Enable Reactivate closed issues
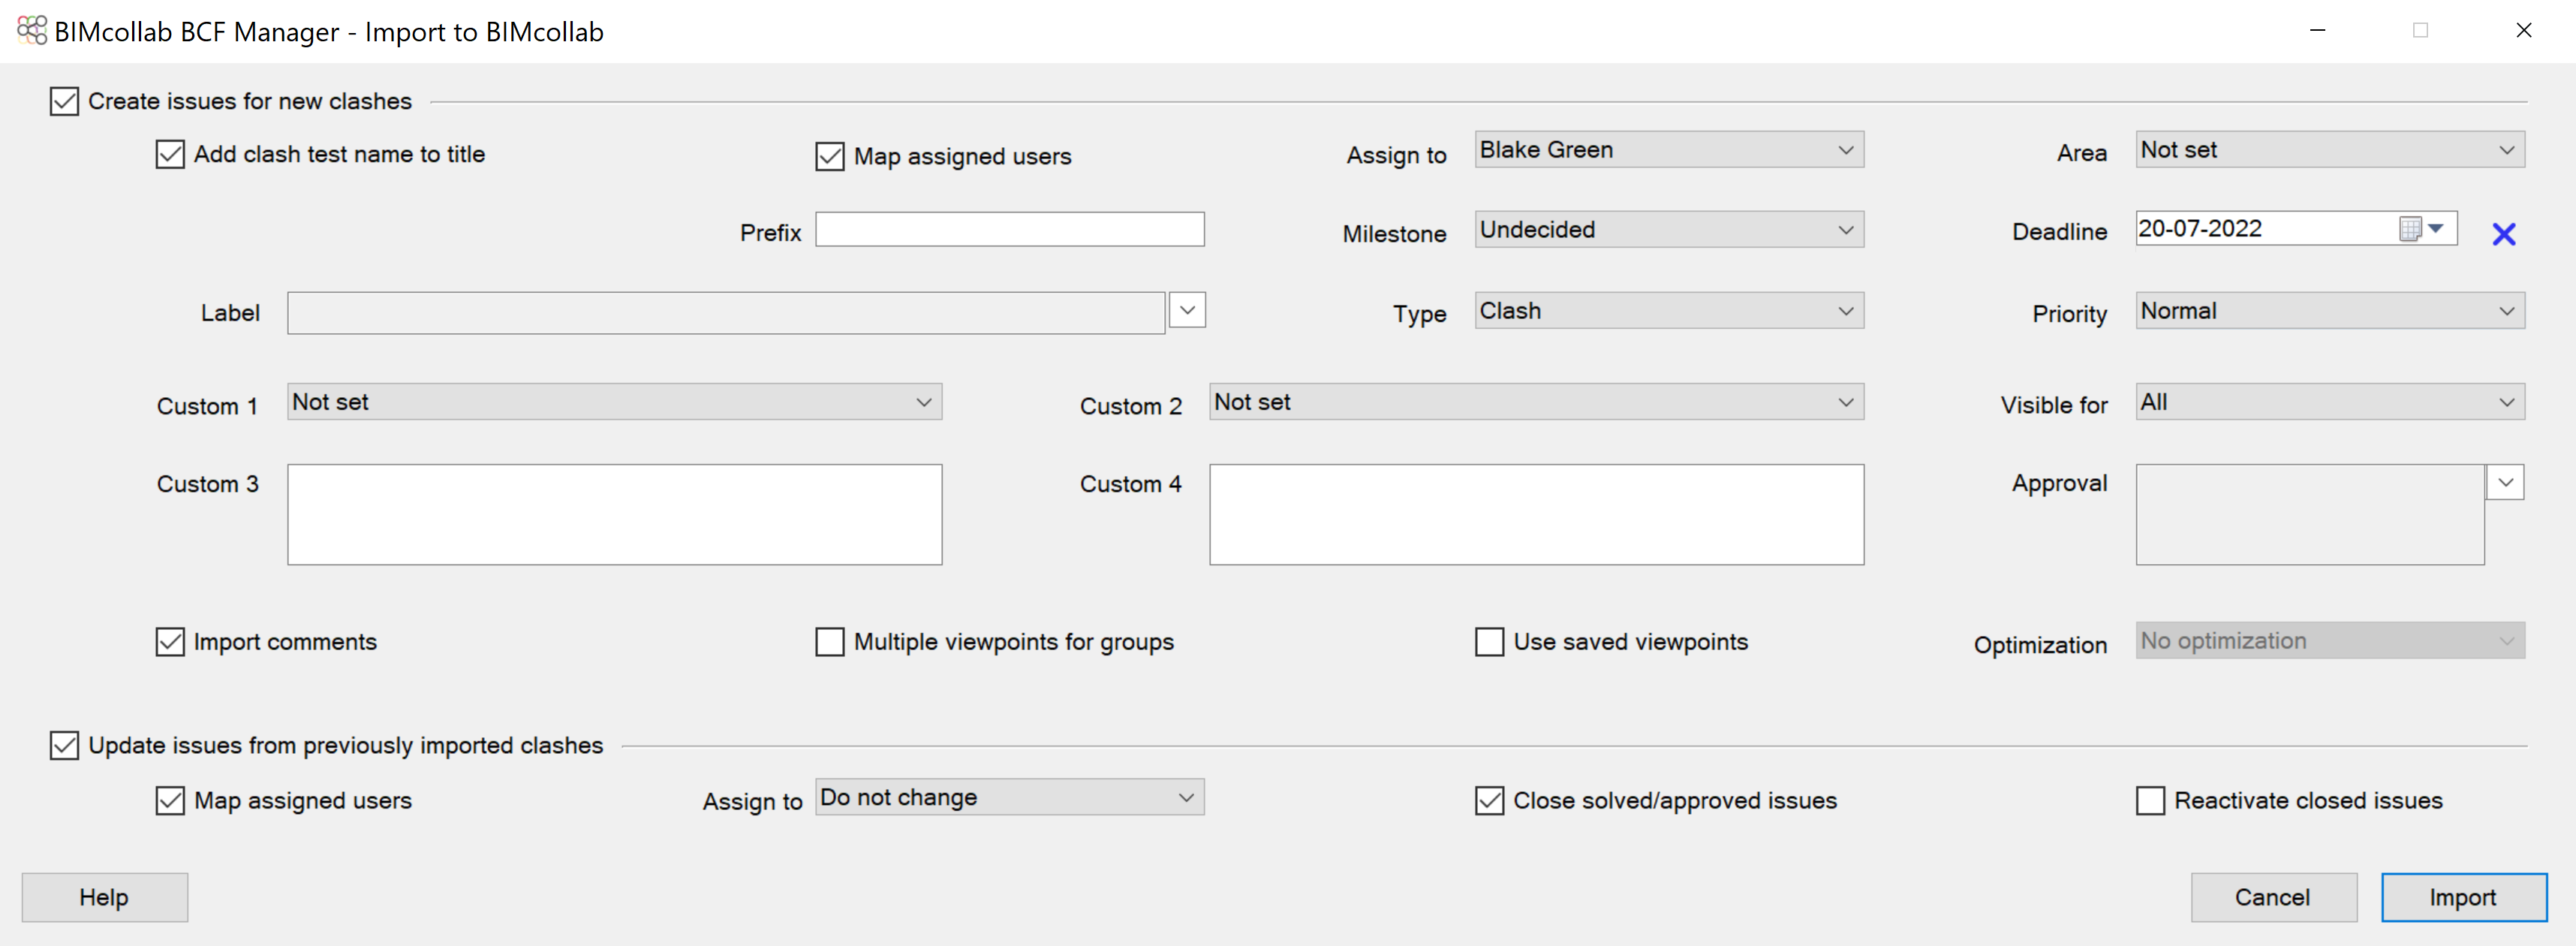This screenshot has height=946, width=2576. pos(2150,801)
